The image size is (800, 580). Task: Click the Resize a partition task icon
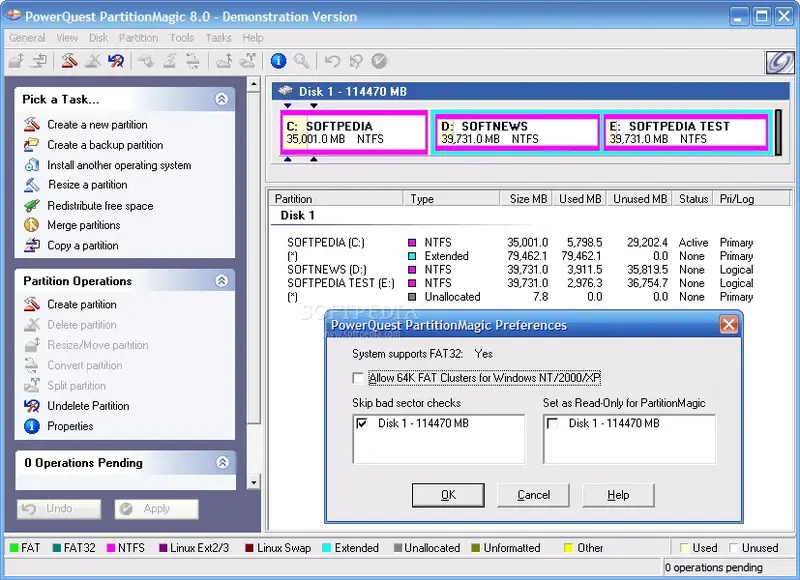click(x=32, y=185)
